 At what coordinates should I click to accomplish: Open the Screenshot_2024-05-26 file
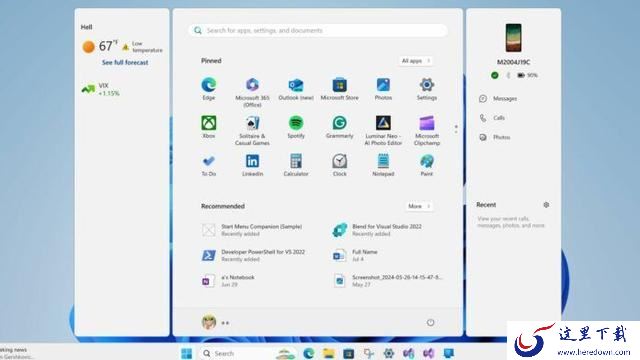point(388,280)
